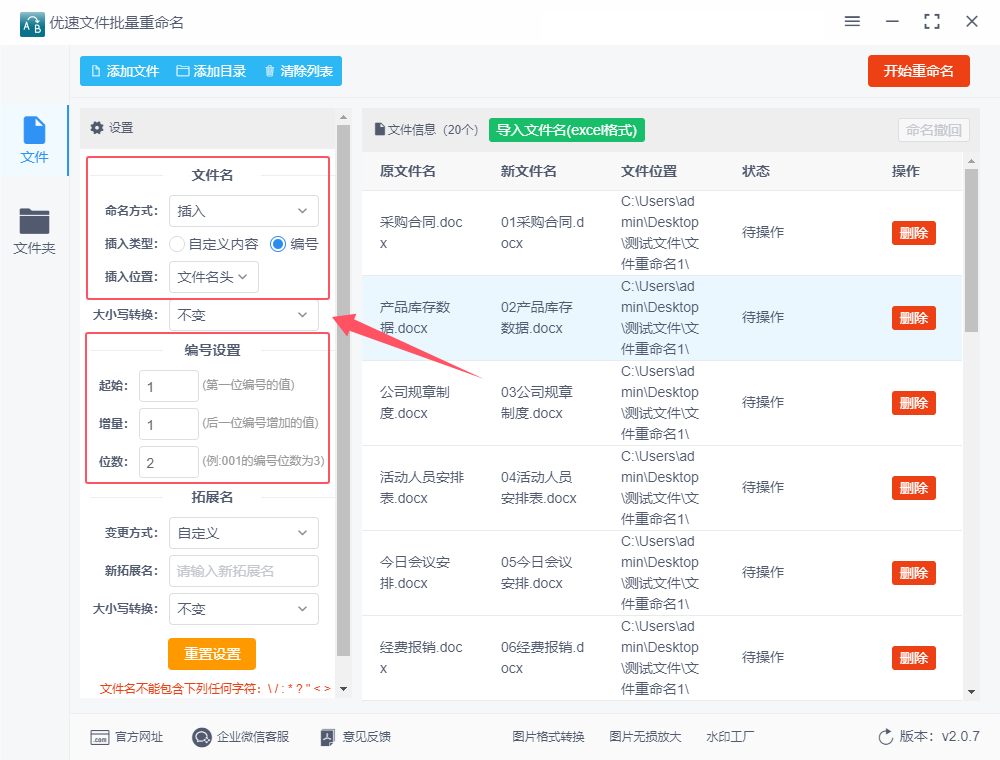Switch to the 文件 tab in sidebar
The width and height of the screenshot is (1000, 760).
(x=34, y=140)
